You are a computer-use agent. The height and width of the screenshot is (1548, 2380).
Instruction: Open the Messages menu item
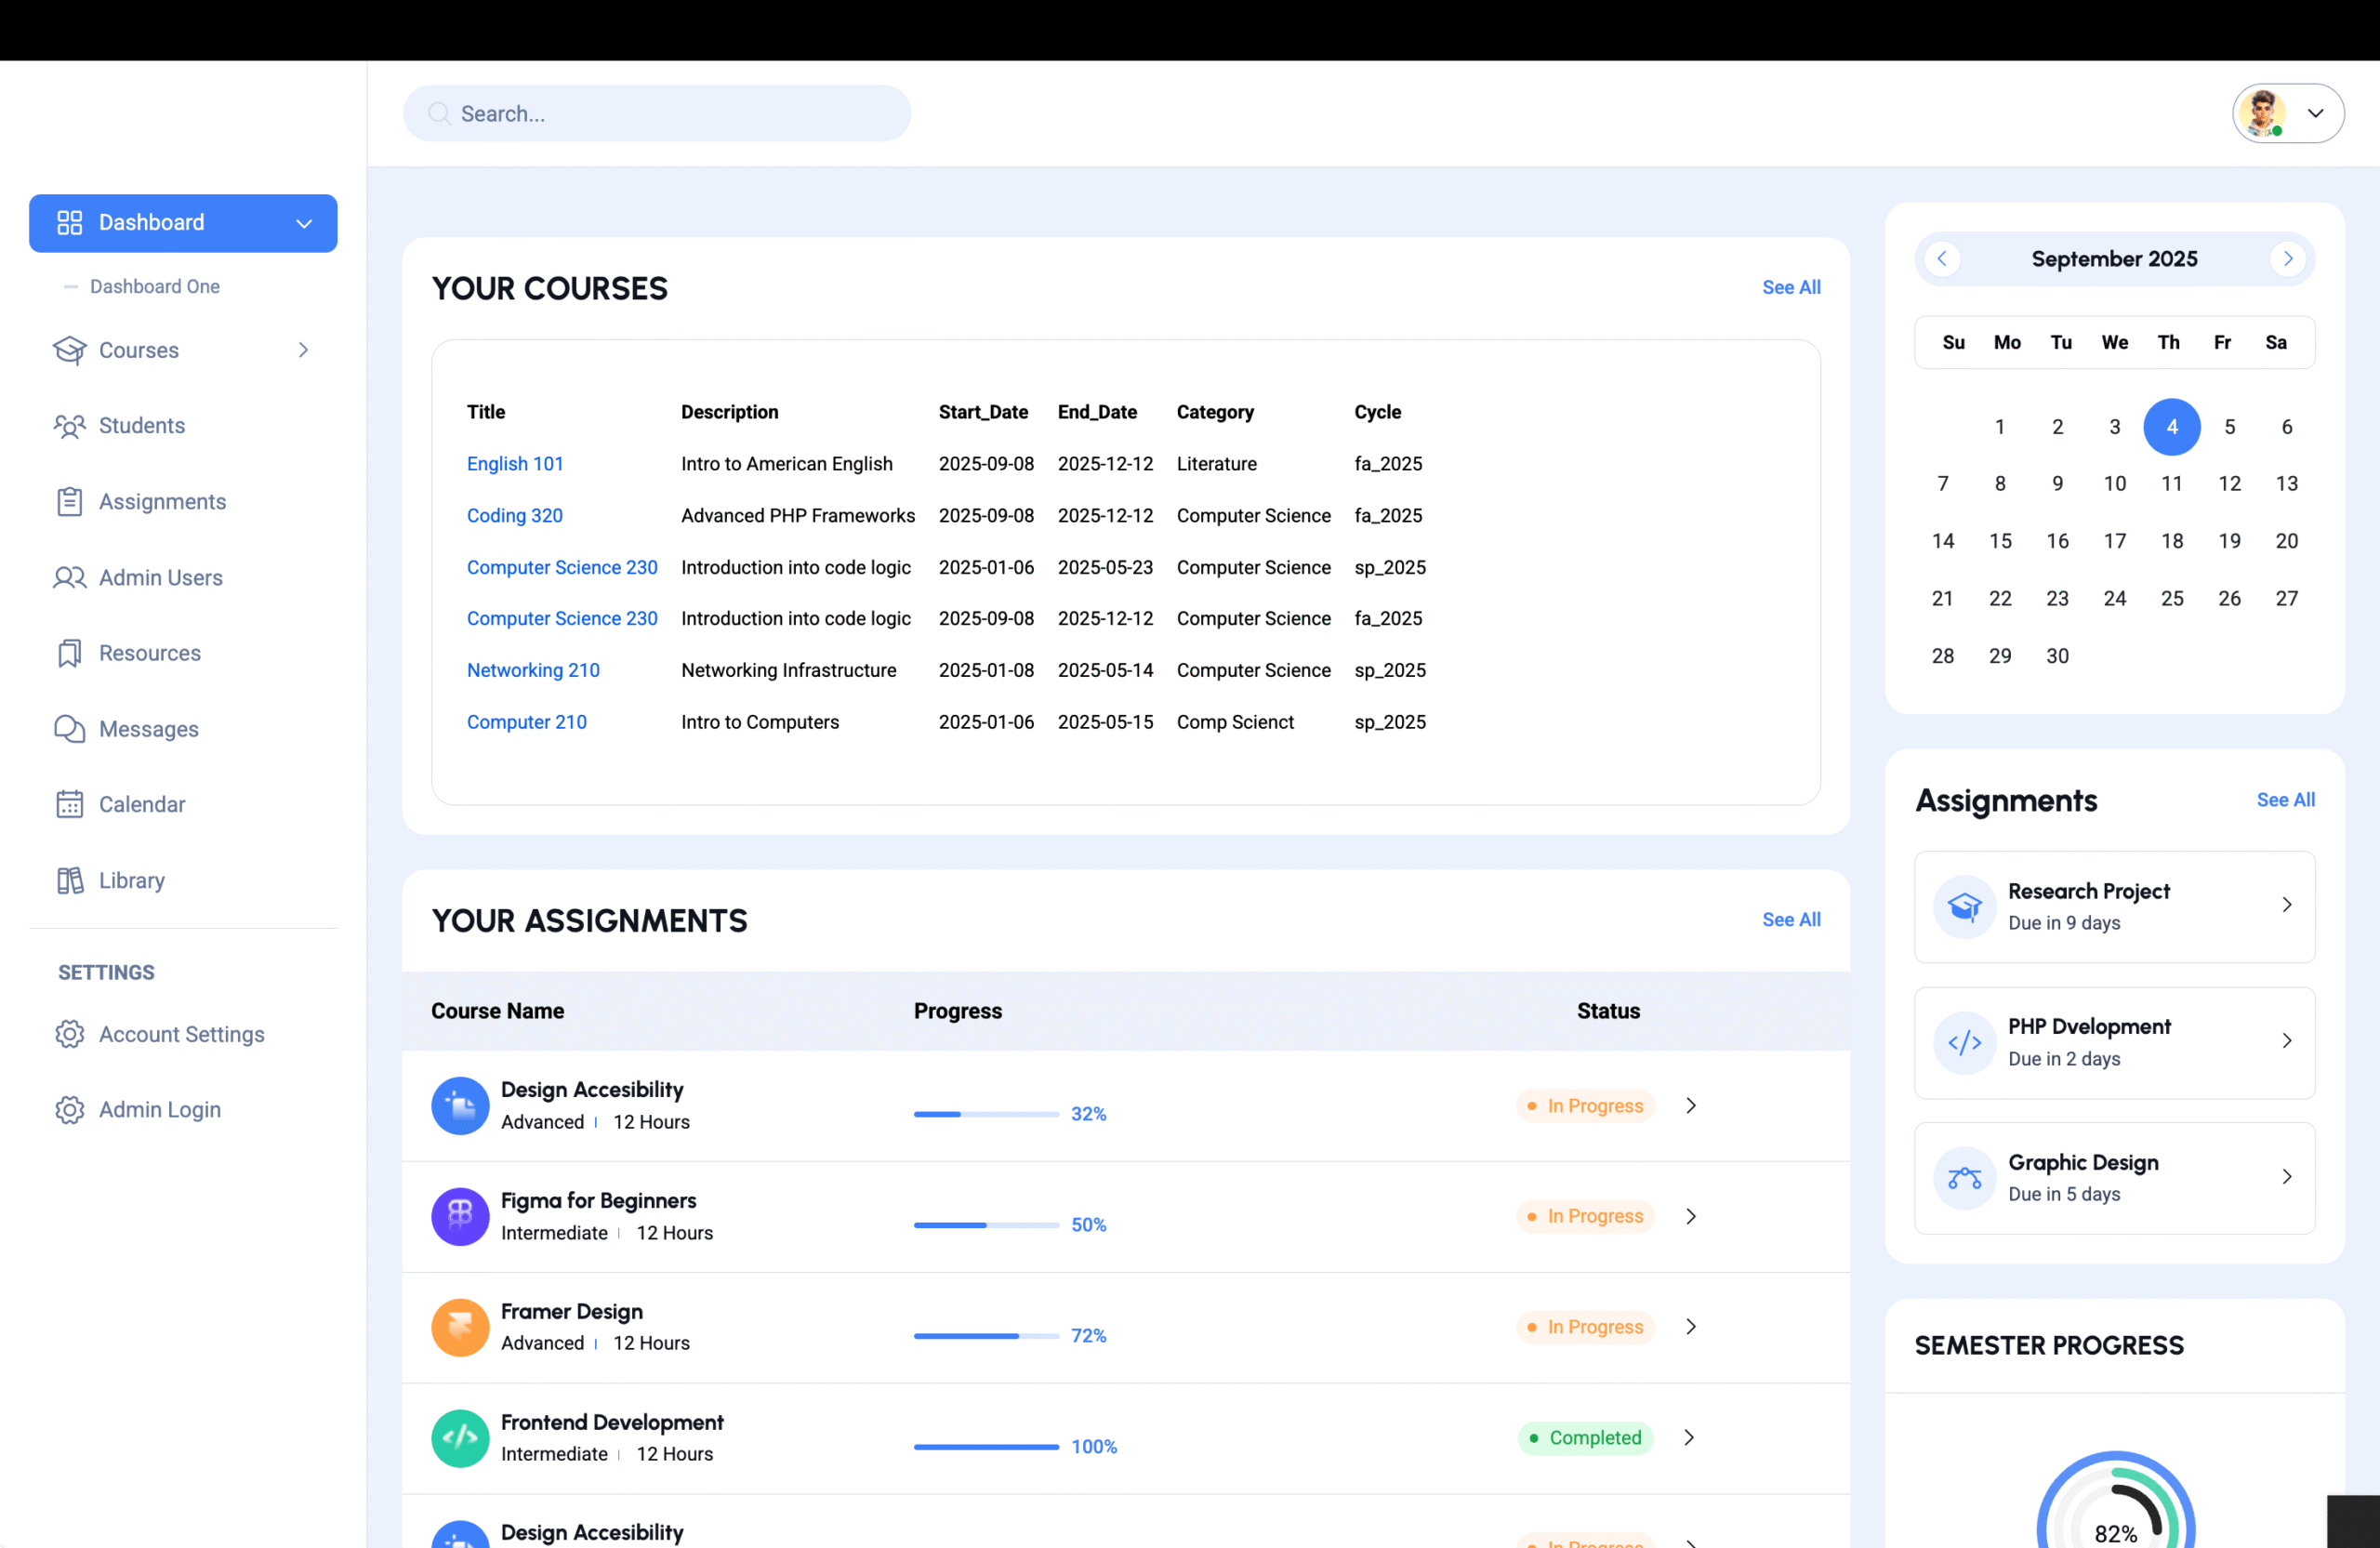[x=183, y=730]
